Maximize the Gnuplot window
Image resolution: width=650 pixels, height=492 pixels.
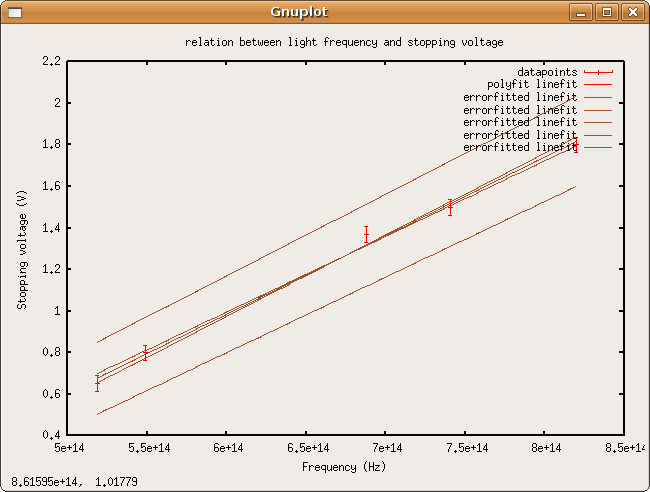tap(606, 12)
